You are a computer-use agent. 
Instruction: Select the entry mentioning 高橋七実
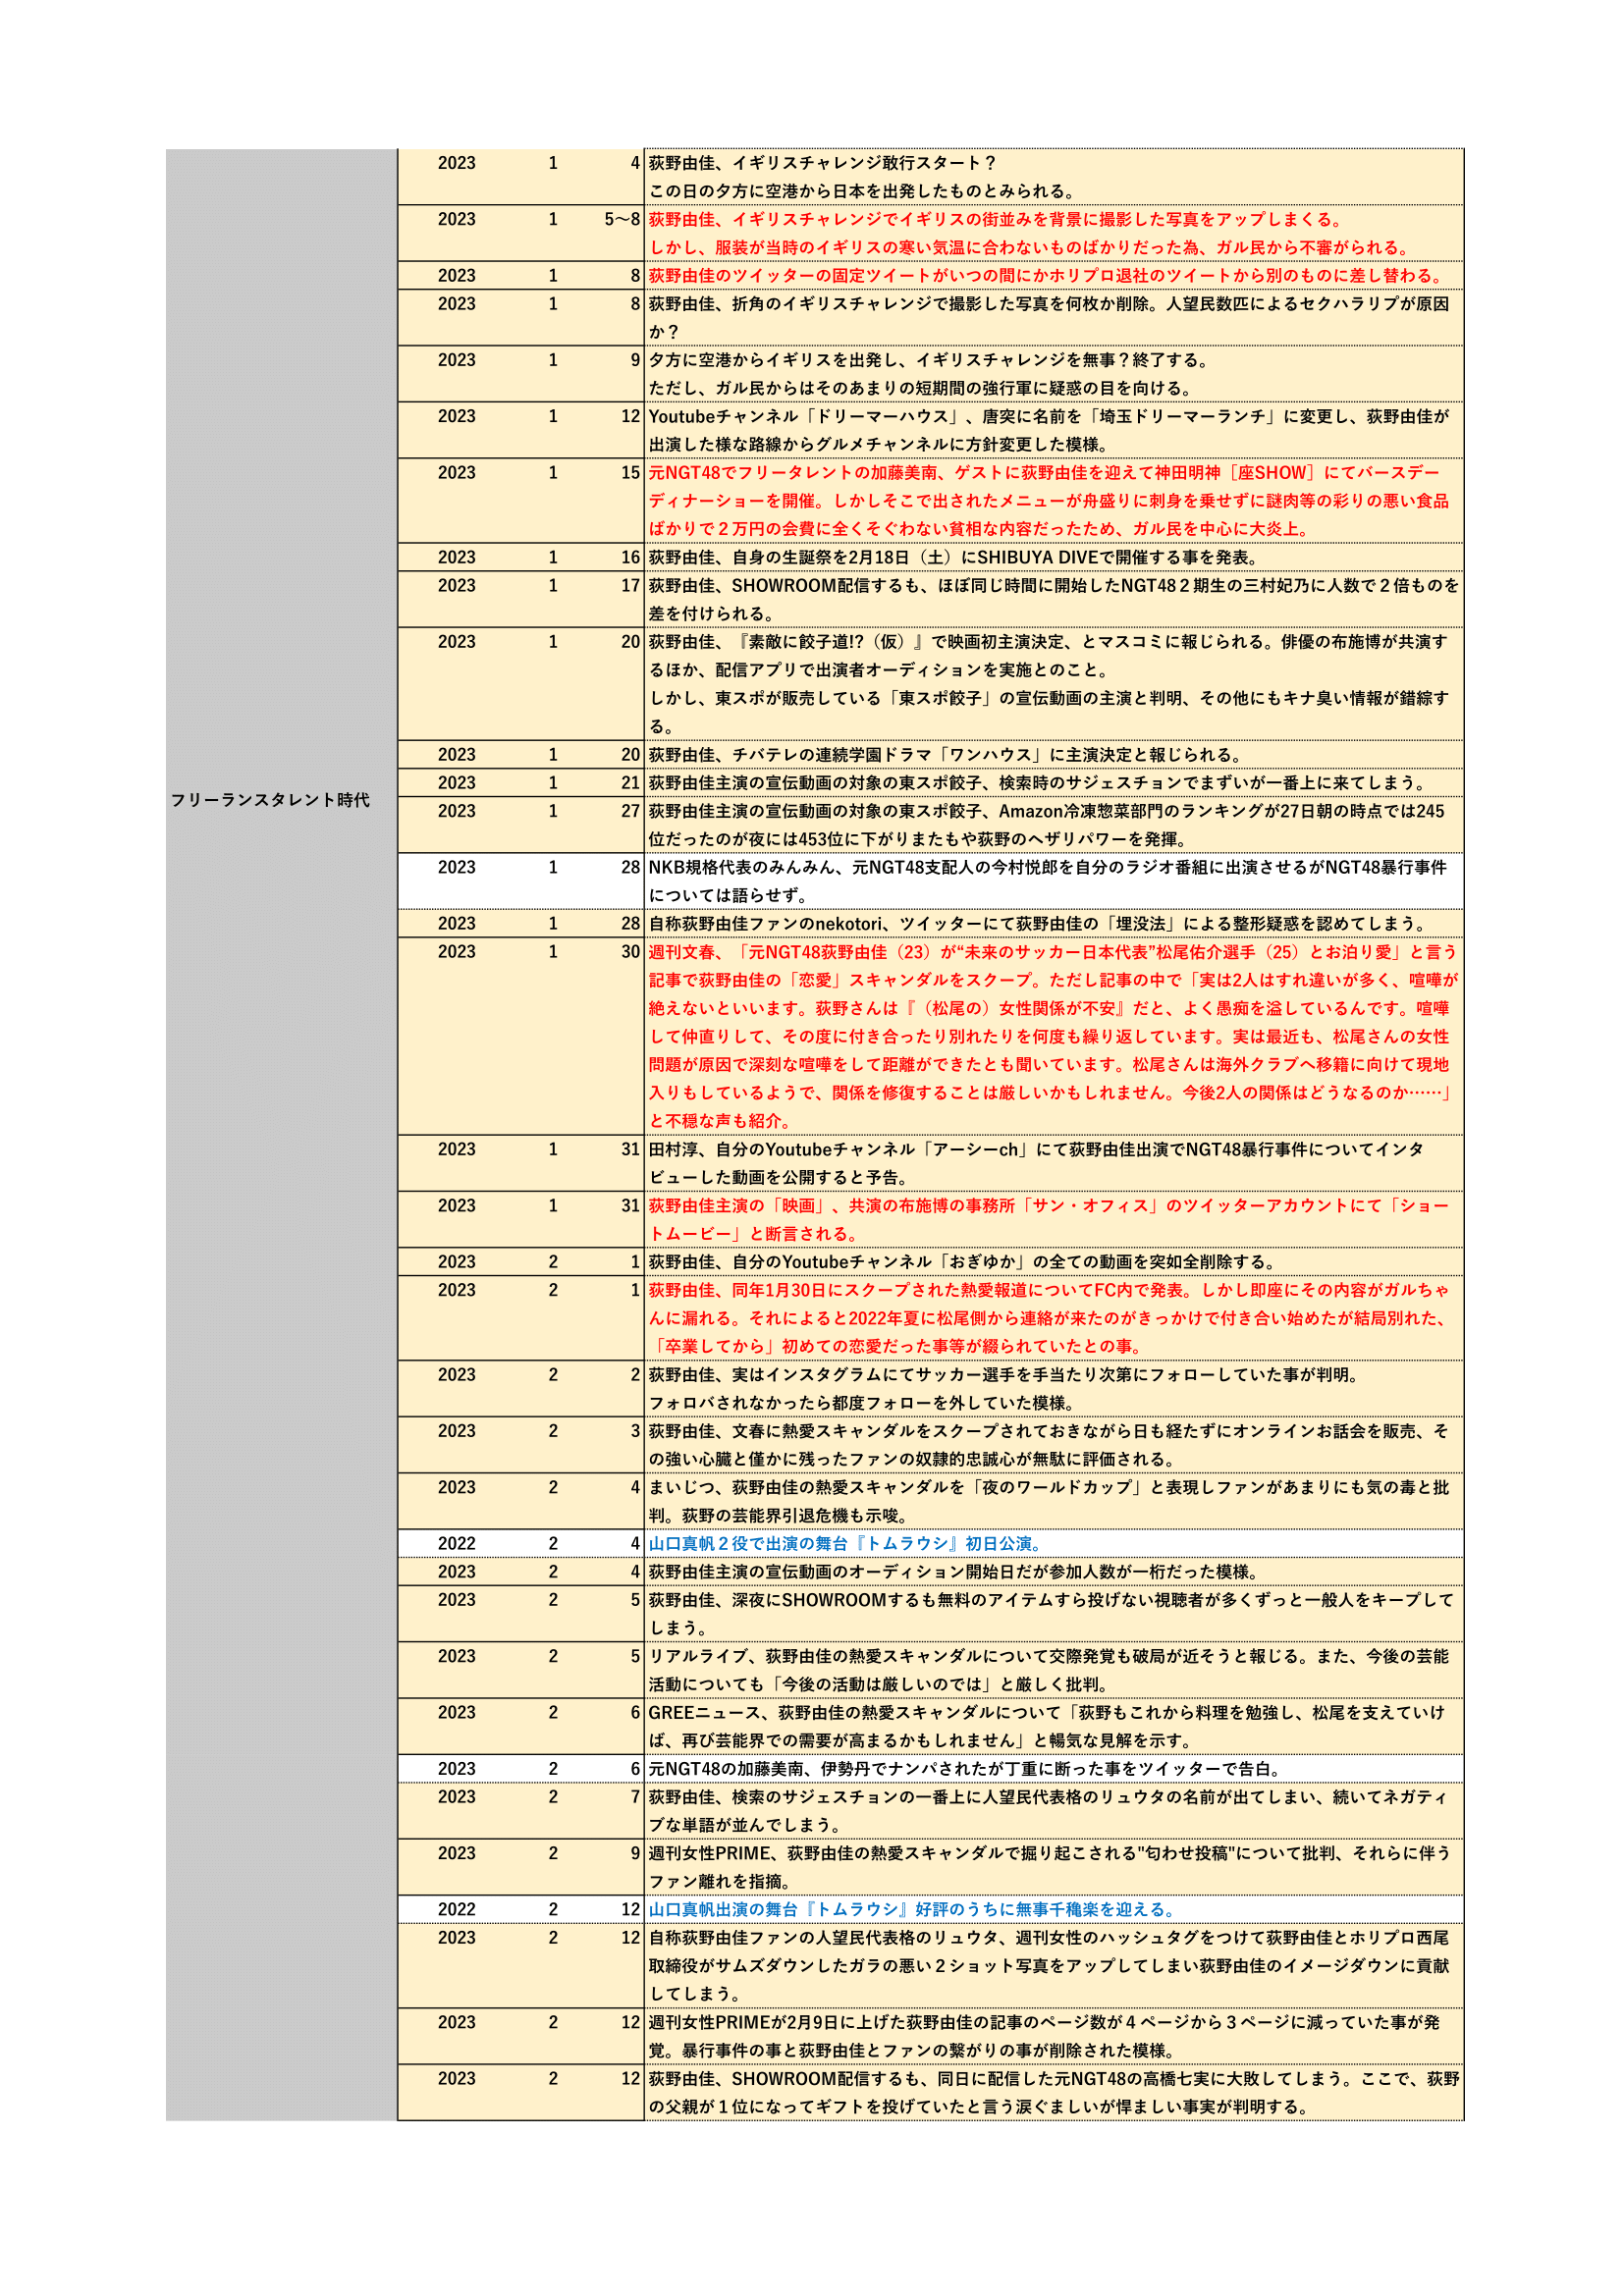coord(1054,2092)
